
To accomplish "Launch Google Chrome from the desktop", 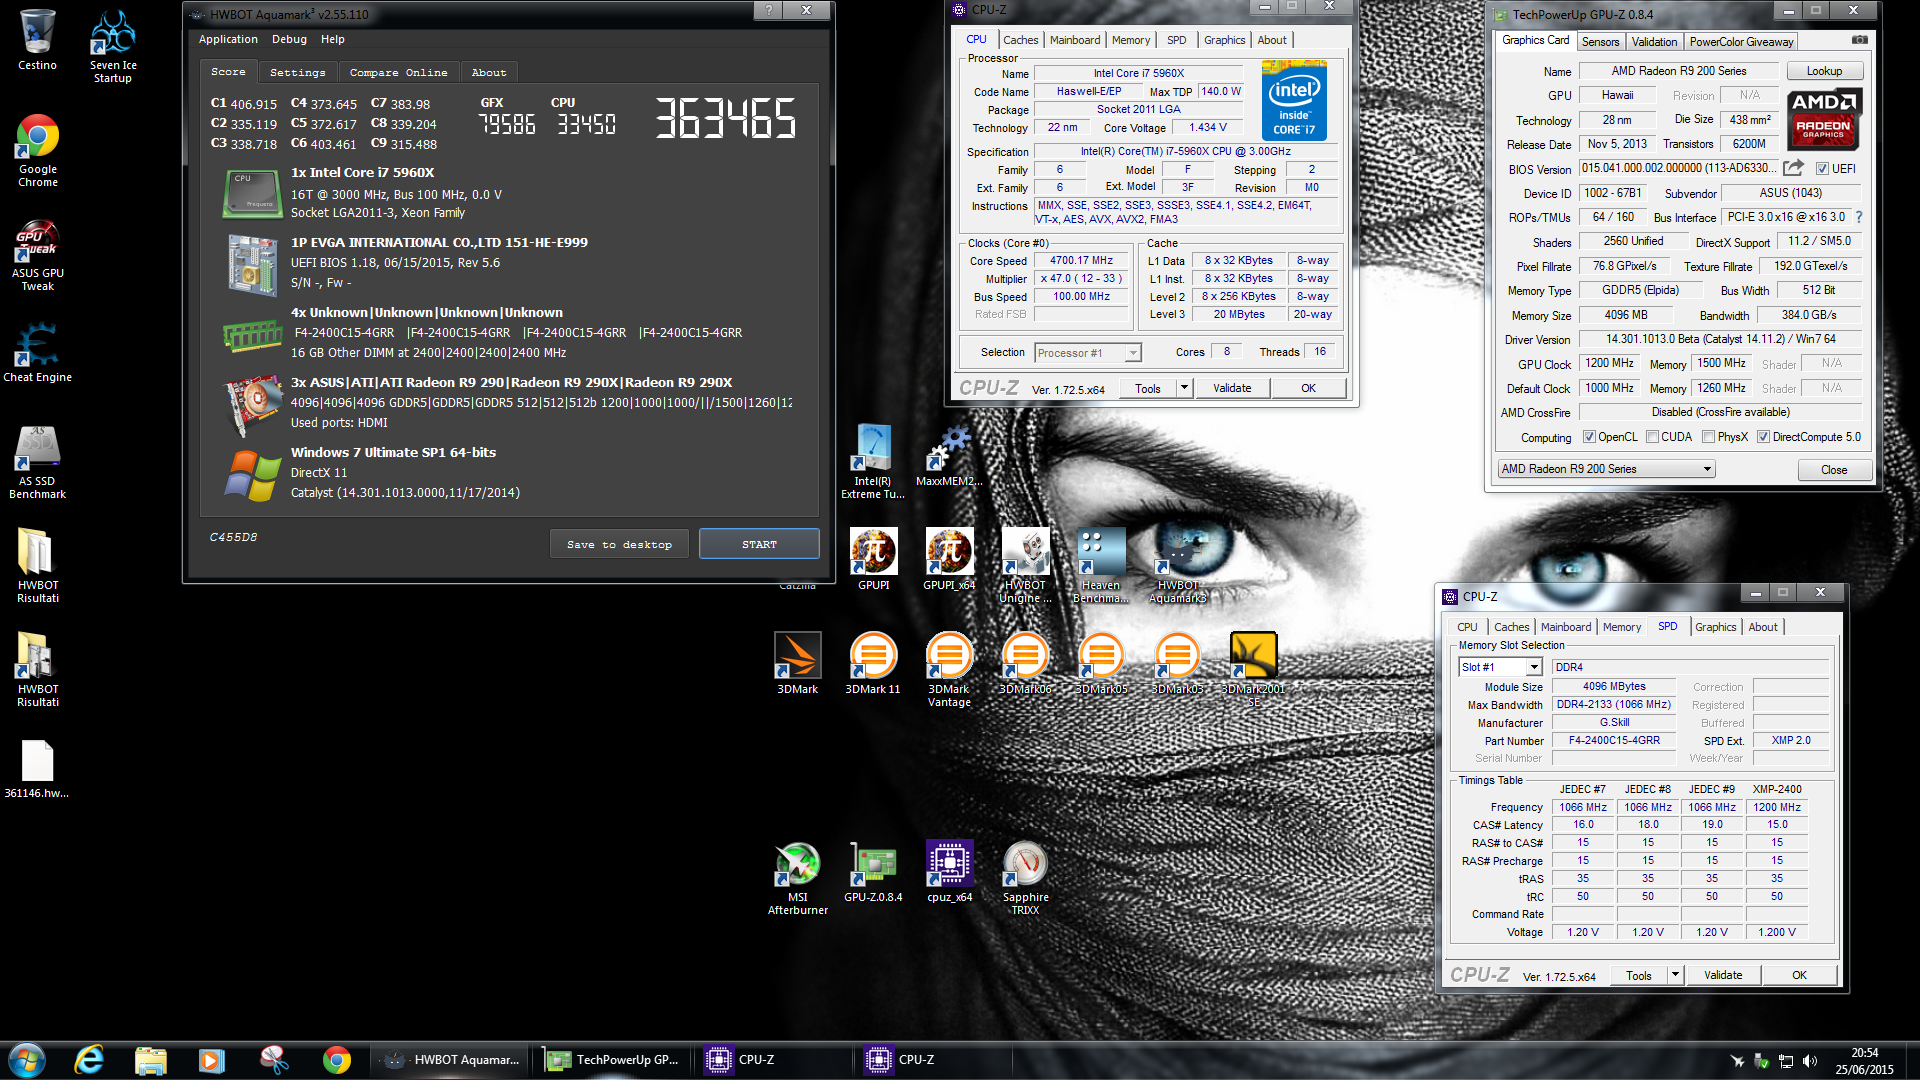I will pyautogui.click(x=38, y=150).
